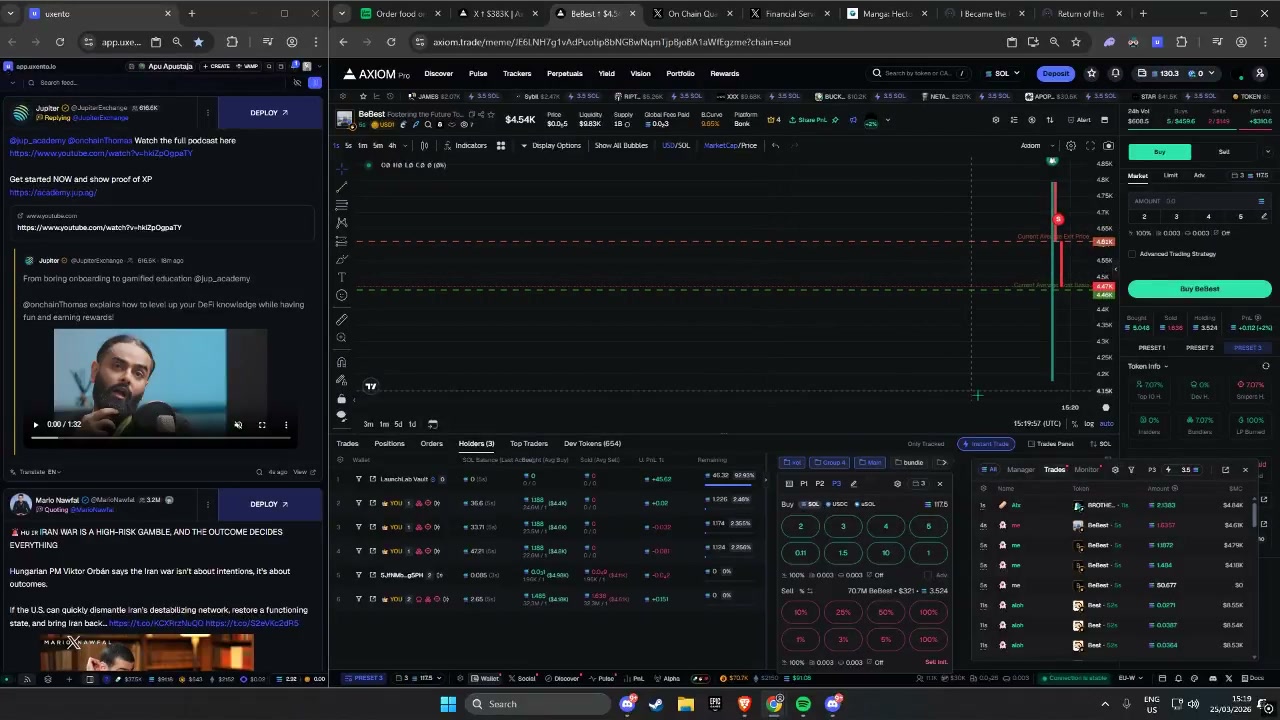Open File Explorer from the taskbar
This screenshot has width=1280, height=720.
pos(685,704)
